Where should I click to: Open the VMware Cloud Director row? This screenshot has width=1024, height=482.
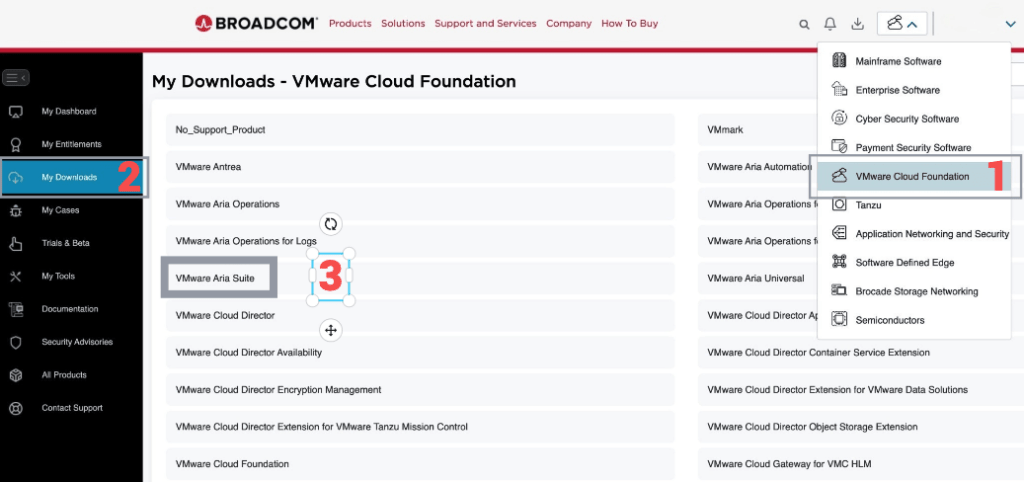click(x=420, y=315)
